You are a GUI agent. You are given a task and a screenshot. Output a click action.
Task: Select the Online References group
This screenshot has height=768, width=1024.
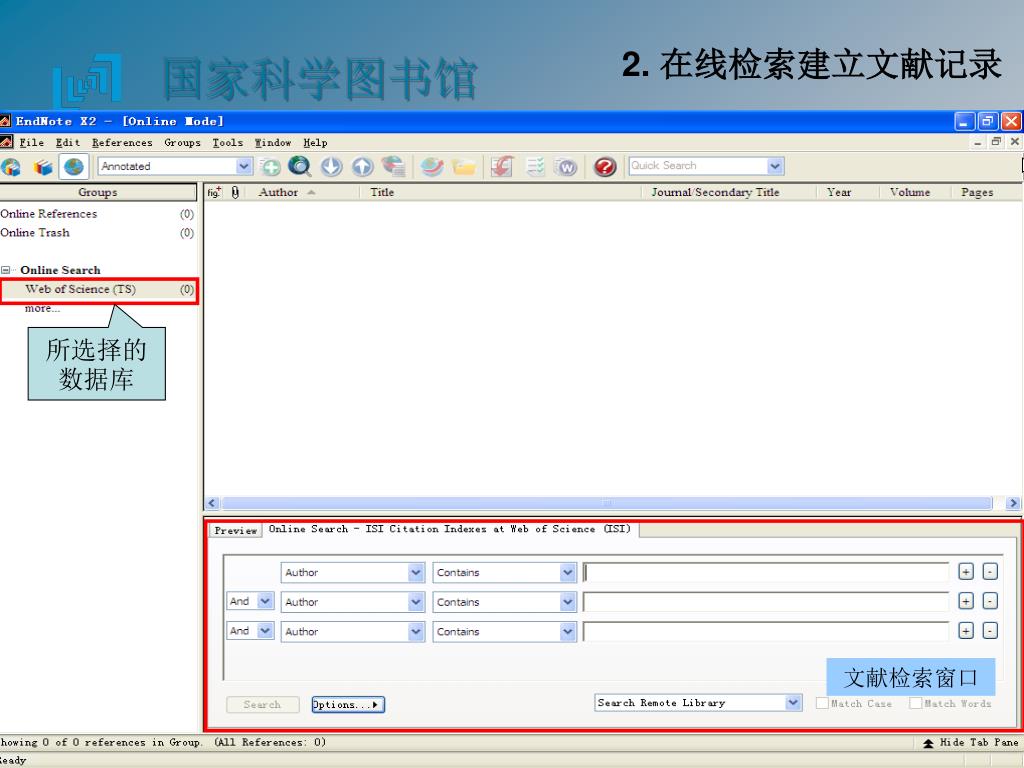coord(98,214)
